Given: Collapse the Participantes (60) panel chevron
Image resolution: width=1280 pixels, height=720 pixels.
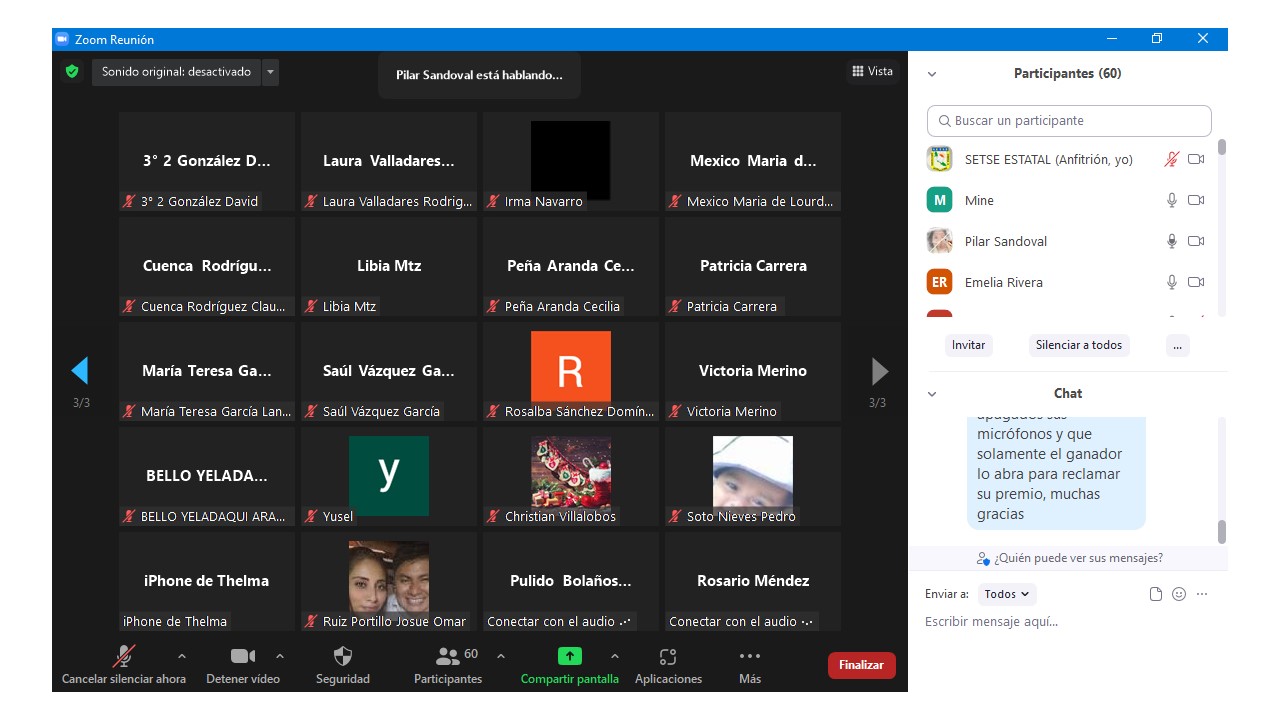Looking at the screenshot, I should [x=932, y=74].
